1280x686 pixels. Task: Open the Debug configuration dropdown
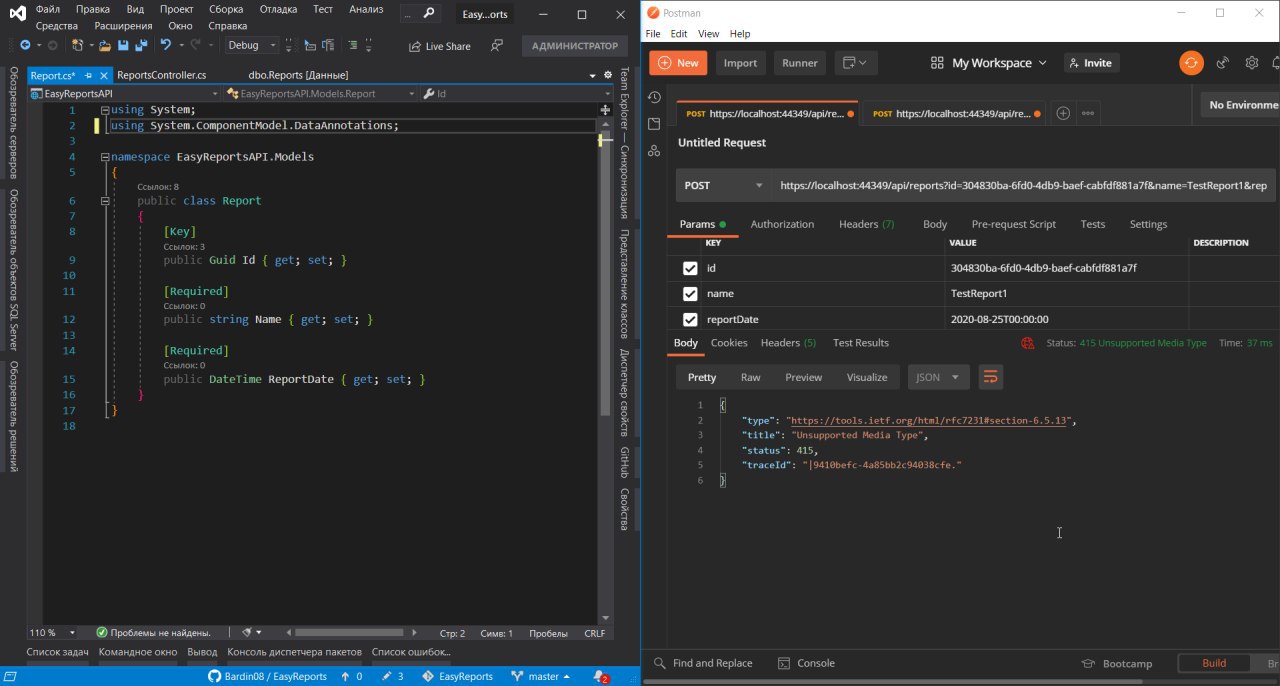[248, 46]
